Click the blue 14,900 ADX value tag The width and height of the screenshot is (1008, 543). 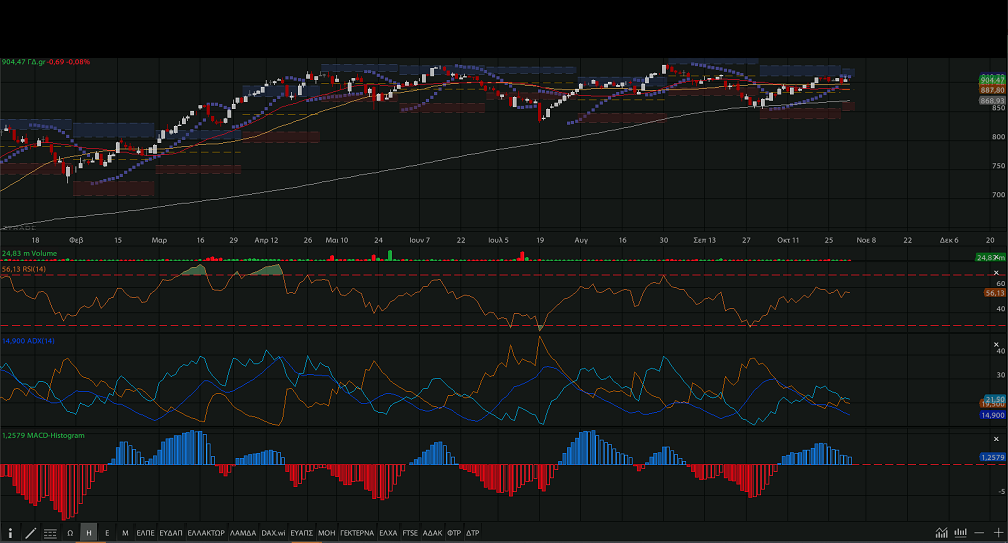click(993, 415)
